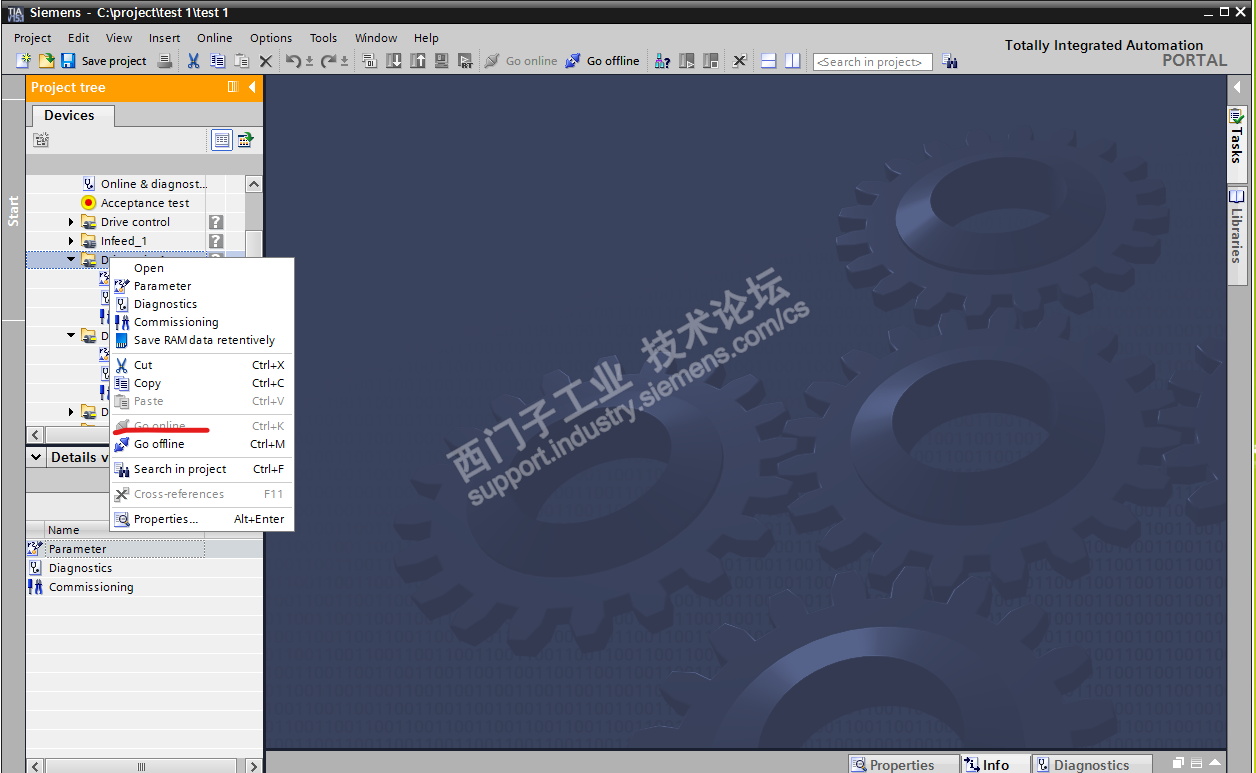Select Commissioning row in Details view
Image resolution: width=1256 pixels, height=773 pixels.
[x=144, y=587]
